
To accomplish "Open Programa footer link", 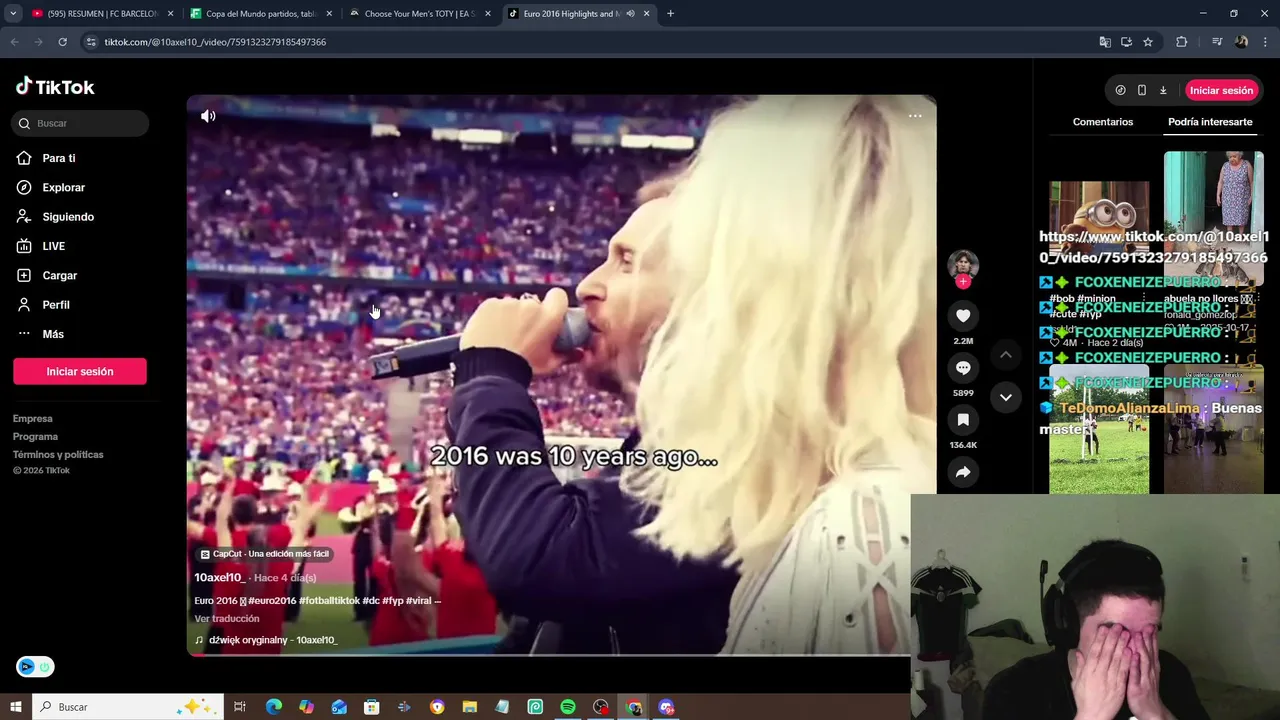I will click(x=35, y=437).
